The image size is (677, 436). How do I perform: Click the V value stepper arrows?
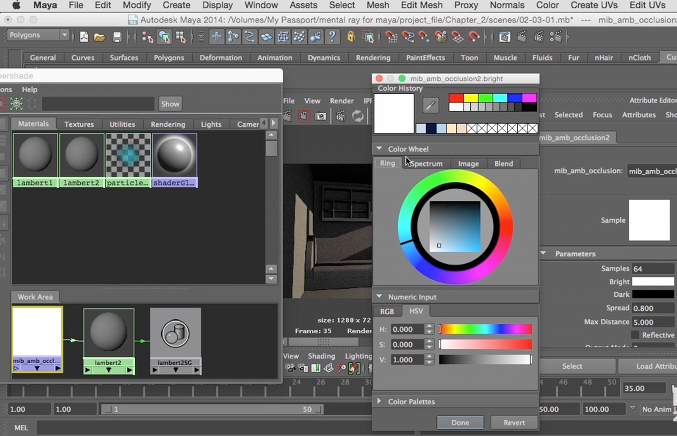pos(429,360)
